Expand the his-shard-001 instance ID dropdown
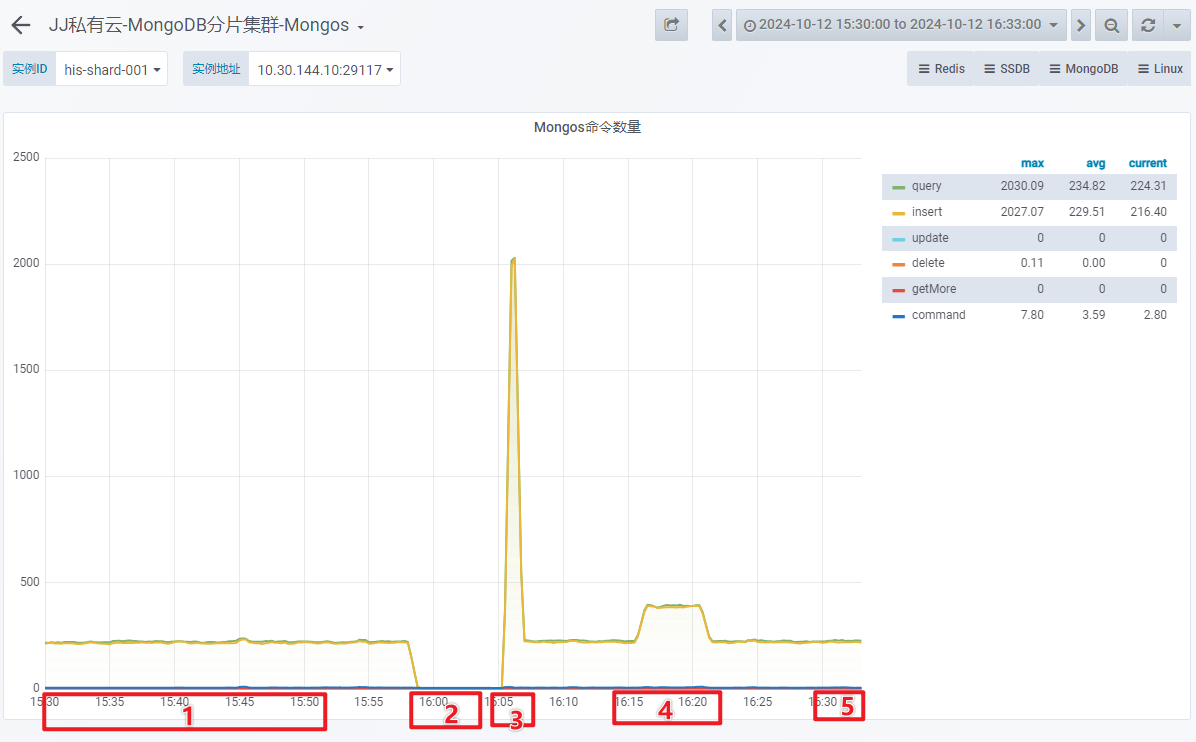 (x=112, y=69)
